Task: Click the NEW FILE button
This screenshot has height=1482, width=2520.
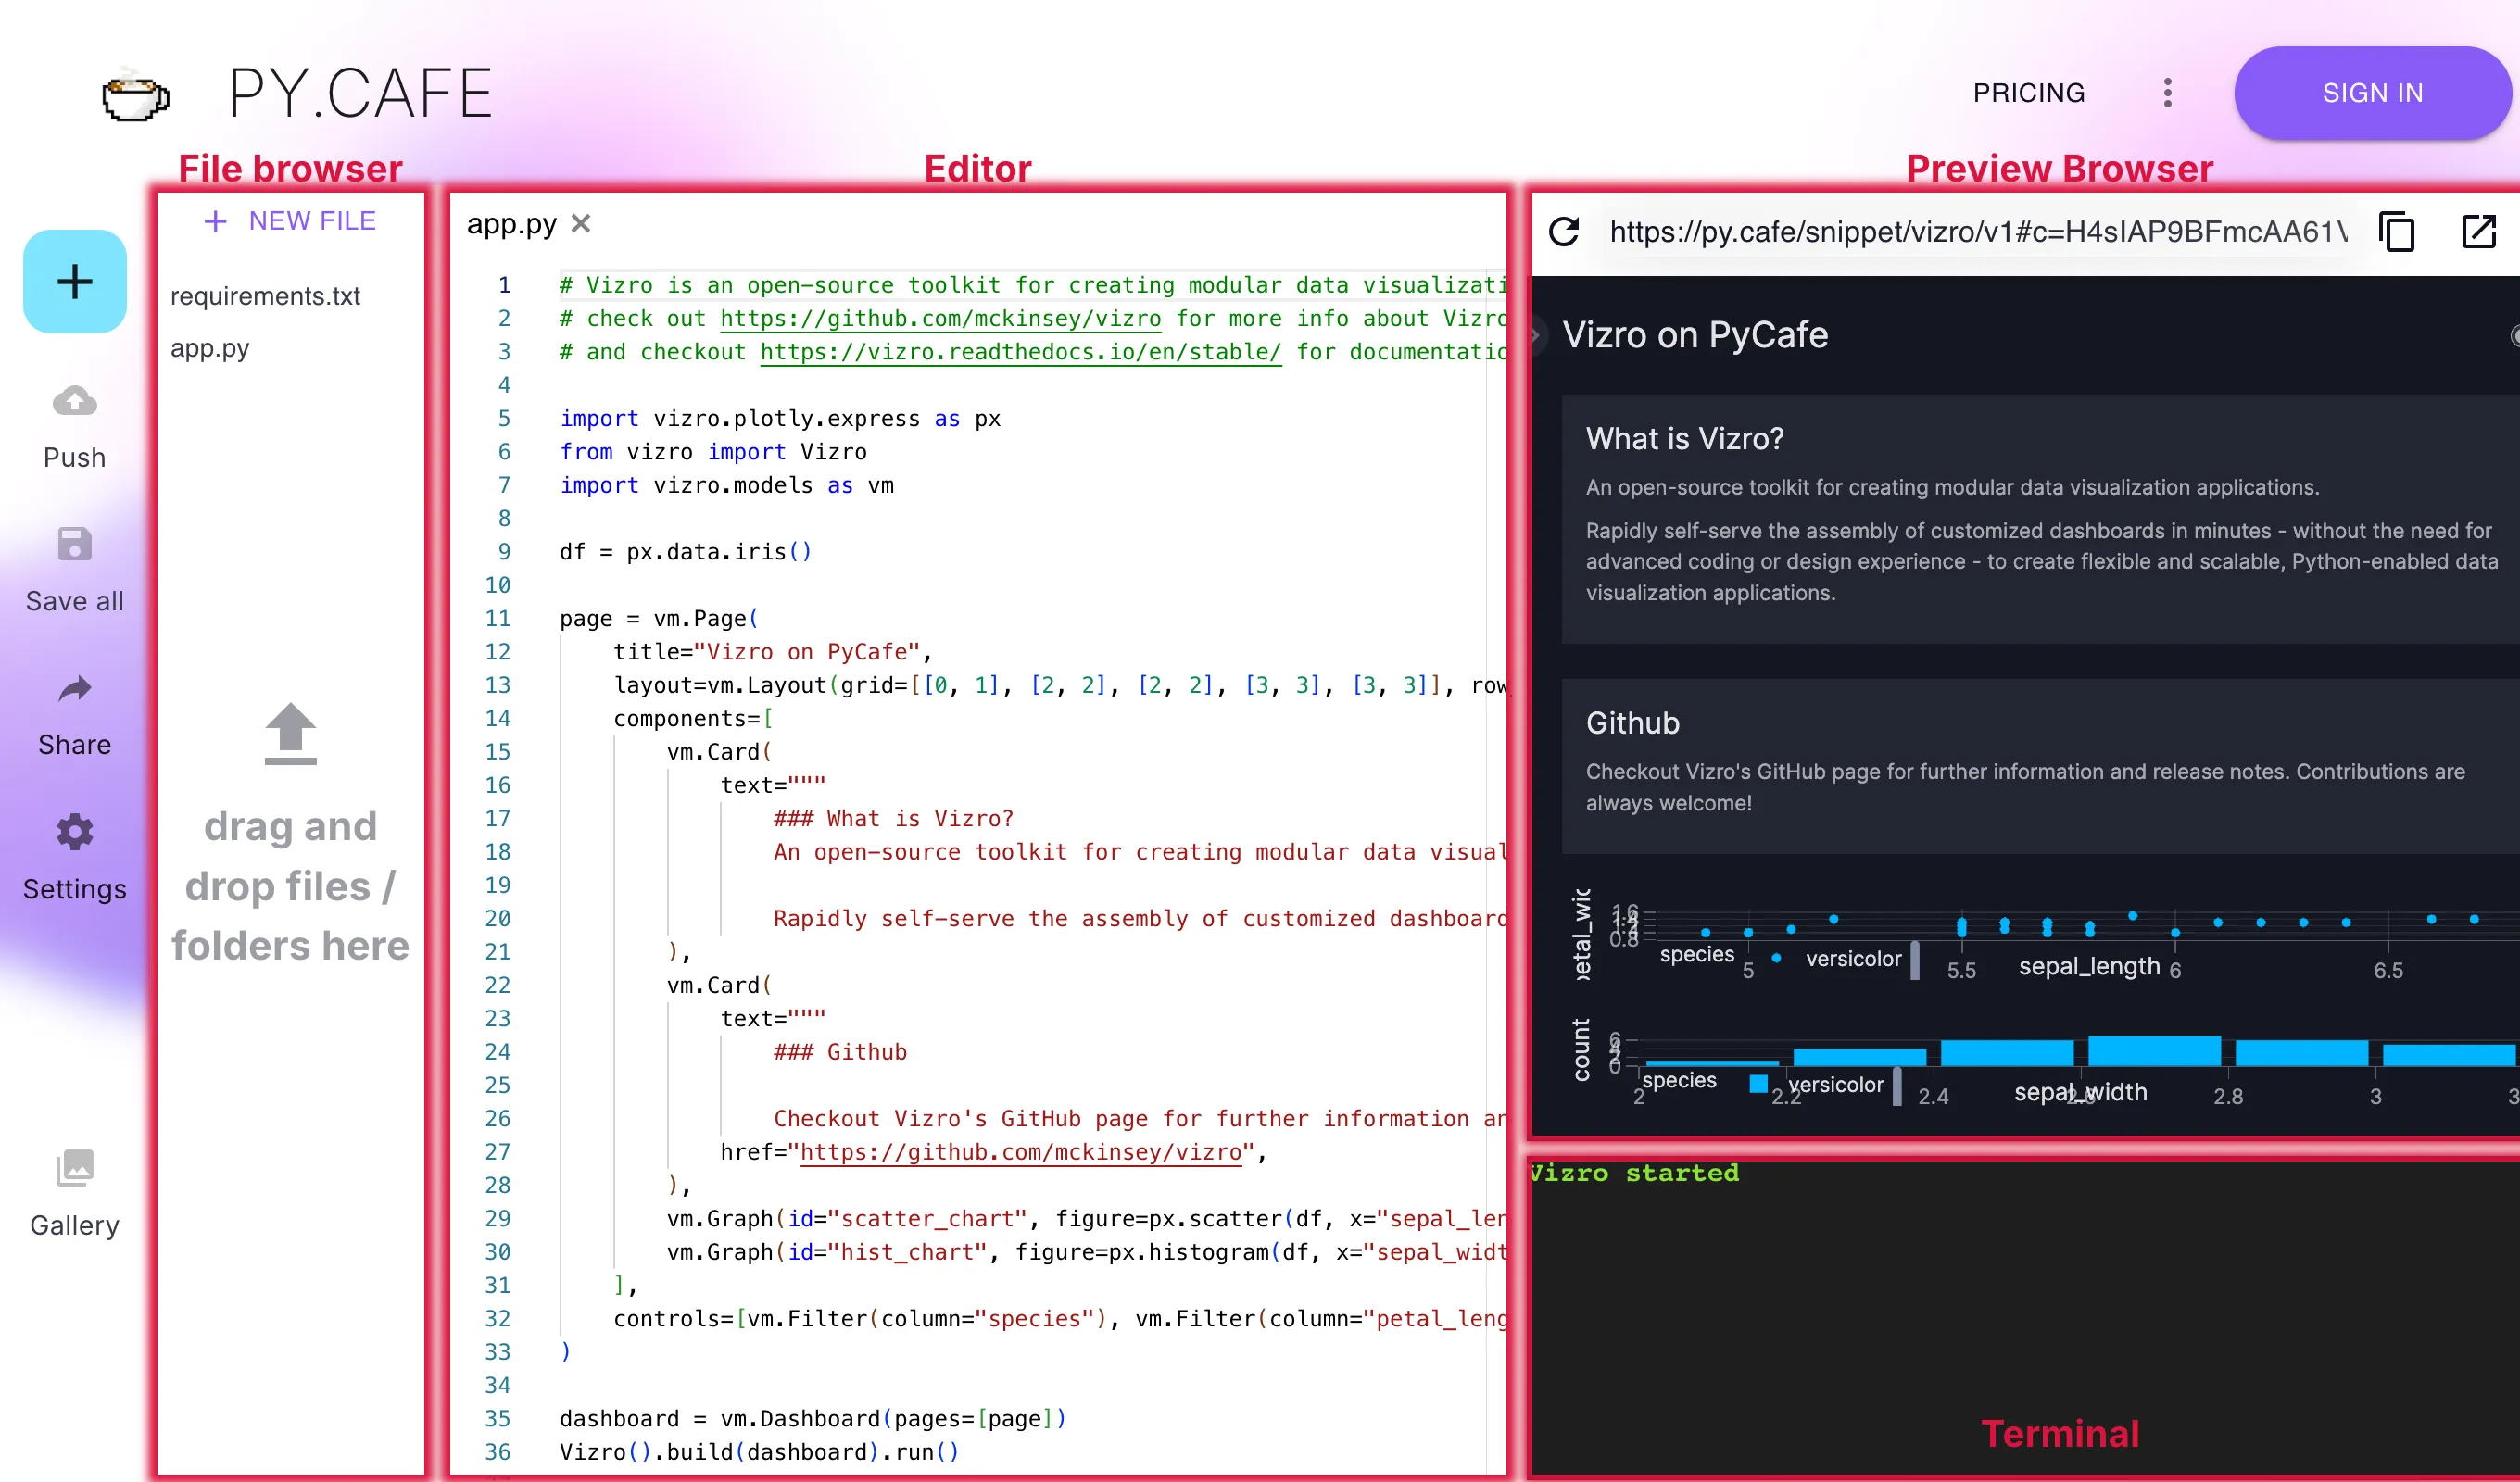Action: [290, 221]
